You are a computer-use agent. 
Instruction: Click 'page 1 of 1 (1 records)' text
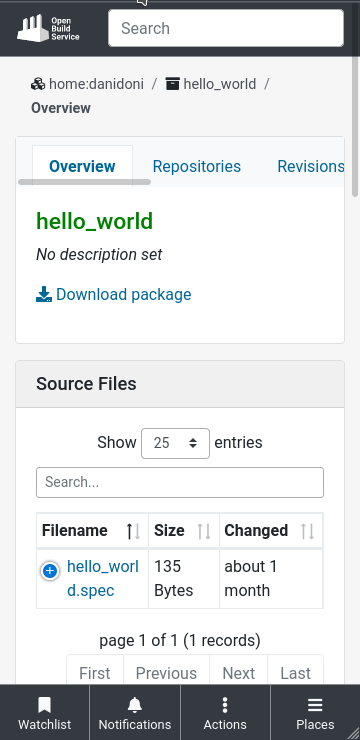180,640
